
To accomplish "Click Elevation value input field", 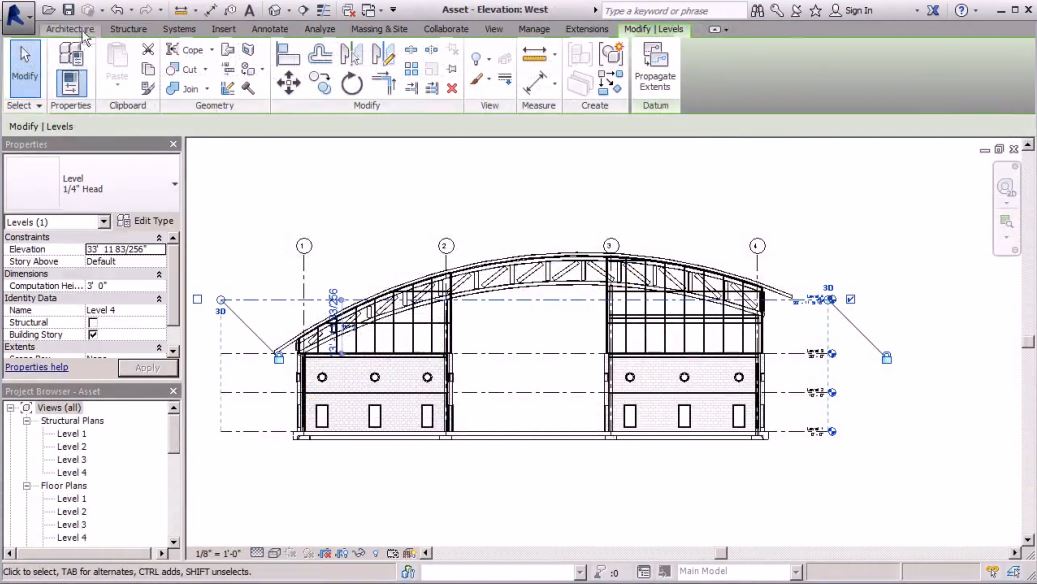I will coord(125,249).
